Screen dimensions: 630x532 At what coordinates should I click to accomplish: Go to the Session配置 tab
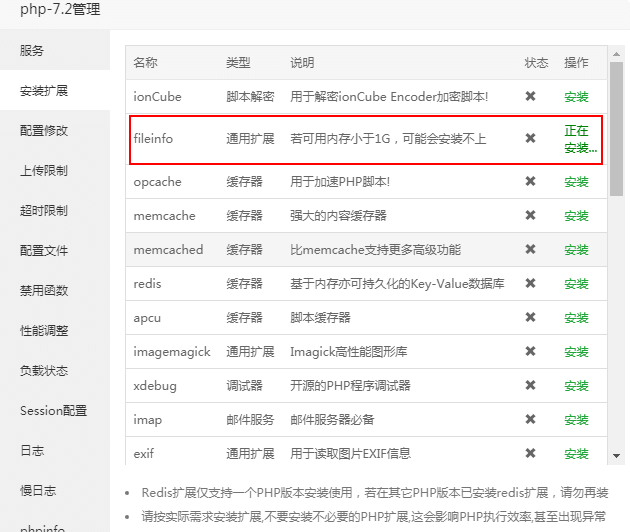click(53, 410)
